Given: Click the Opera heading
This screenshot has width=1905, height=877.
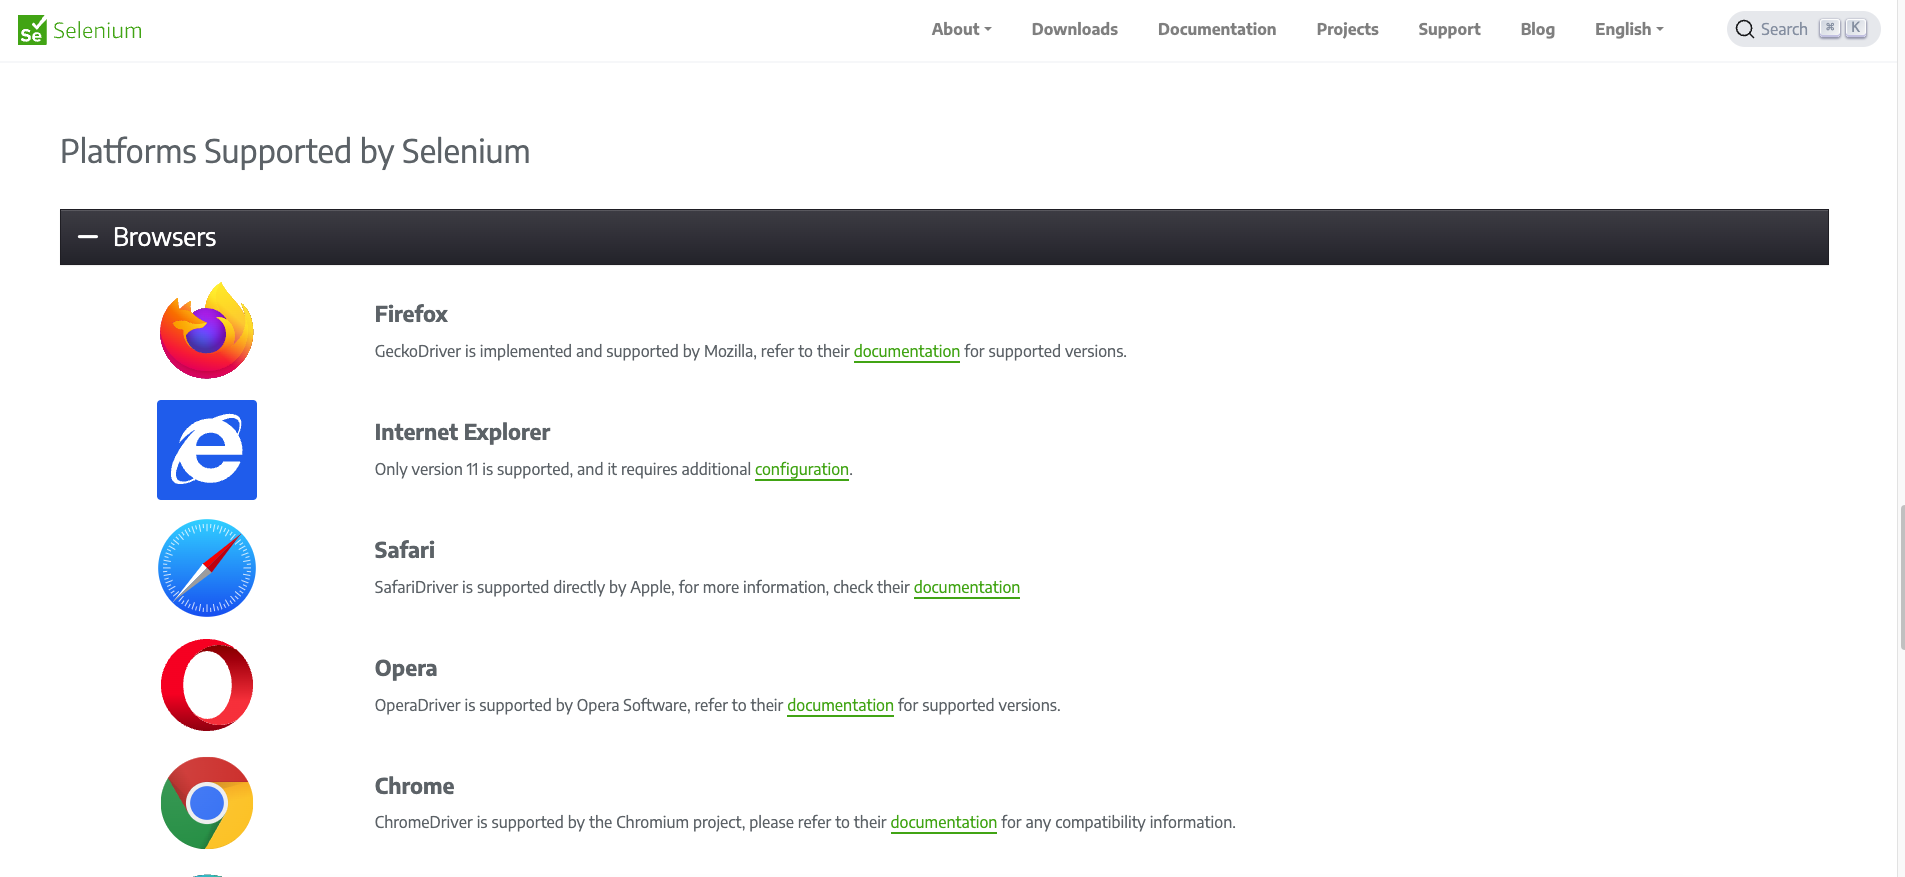Looking at the screenshot, I should coord(406,668).
